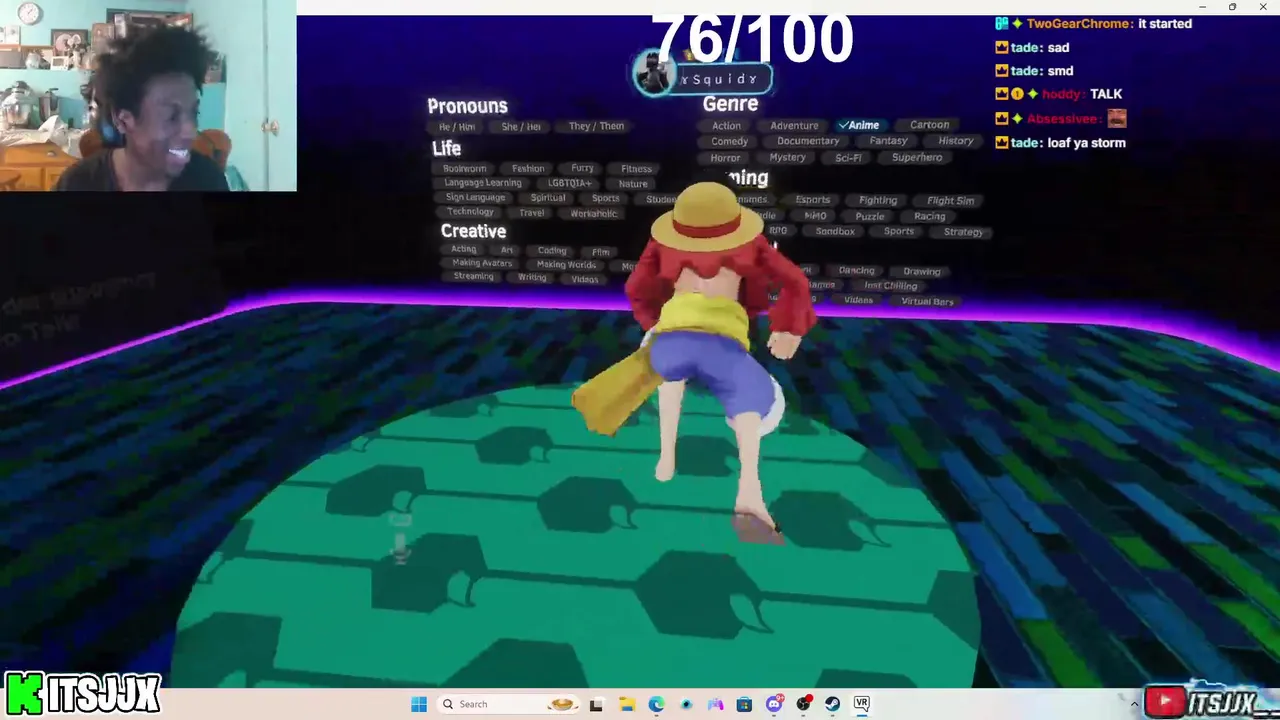Select the Sandbox gaming tag
Image resolution: width=1280 pixels, height=720 pixels.
835,232
